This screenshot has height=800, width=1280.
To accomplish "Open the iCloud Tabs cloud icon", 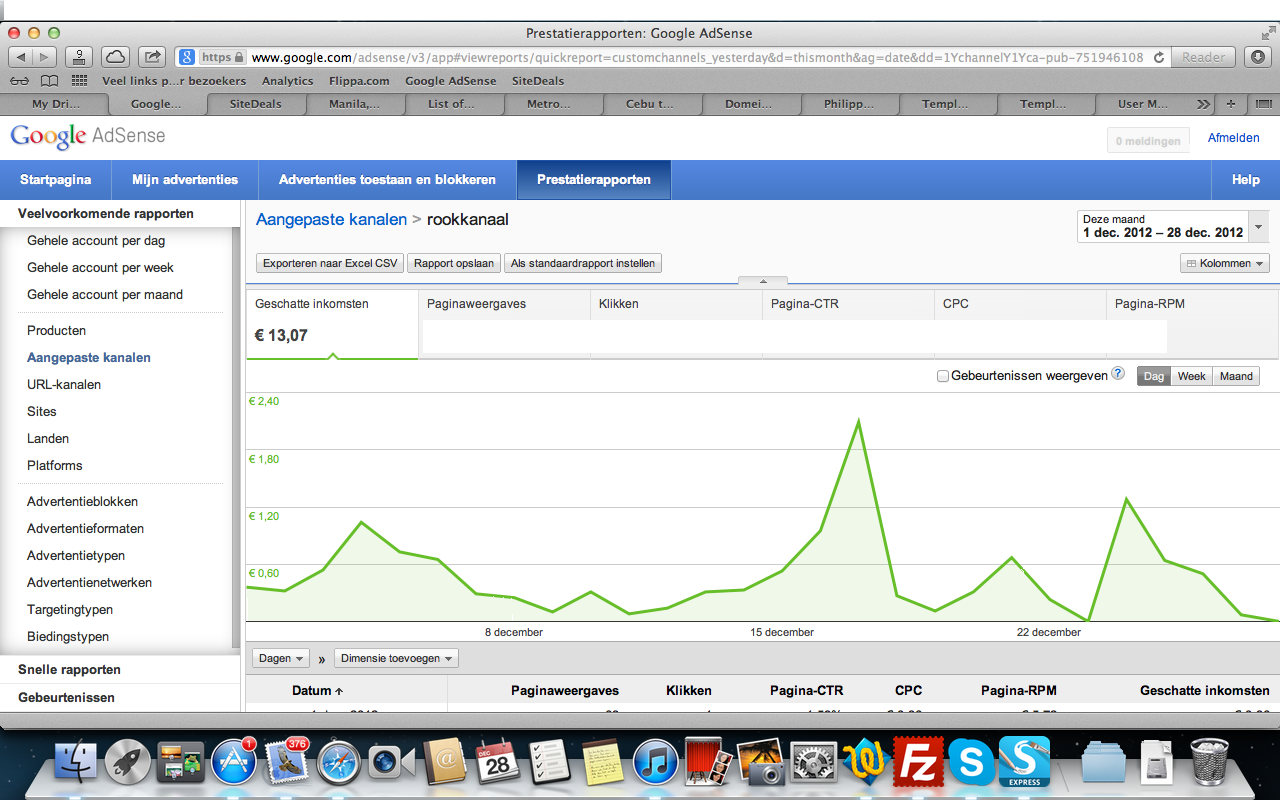I will (115, 57).
